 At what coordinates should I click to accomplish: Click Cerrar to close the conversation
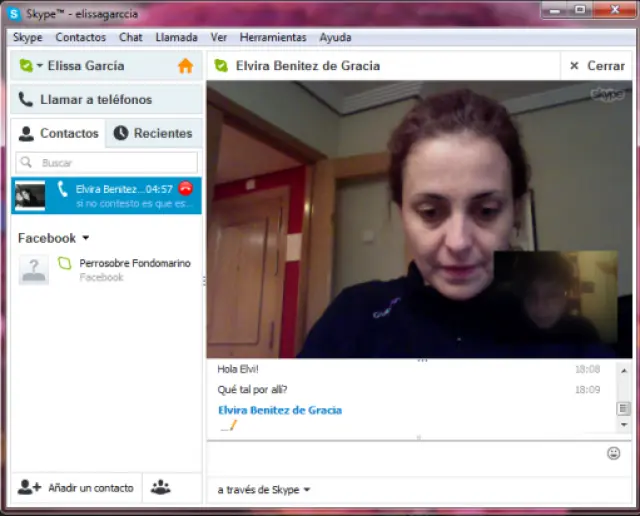click(597, 66)
